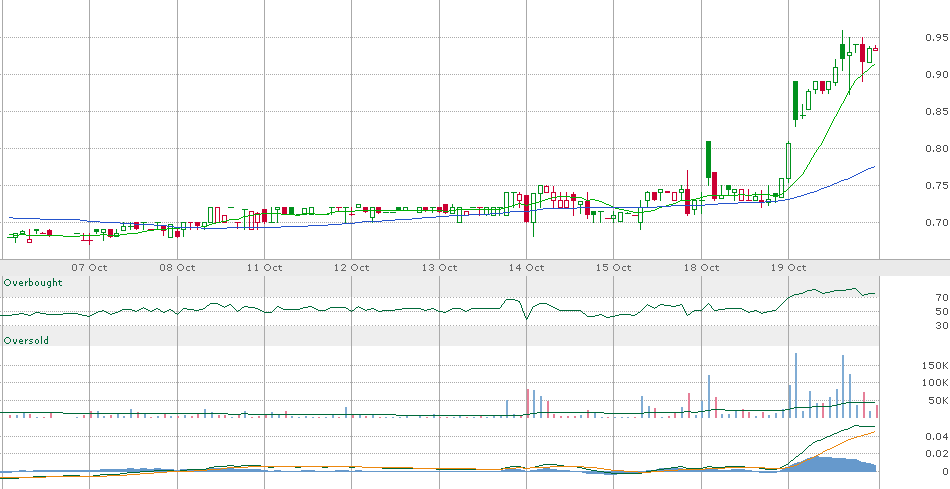This screenshot has width=950, height=489.
Task: Click the 100K volume axis label
Action: [935, 382]
